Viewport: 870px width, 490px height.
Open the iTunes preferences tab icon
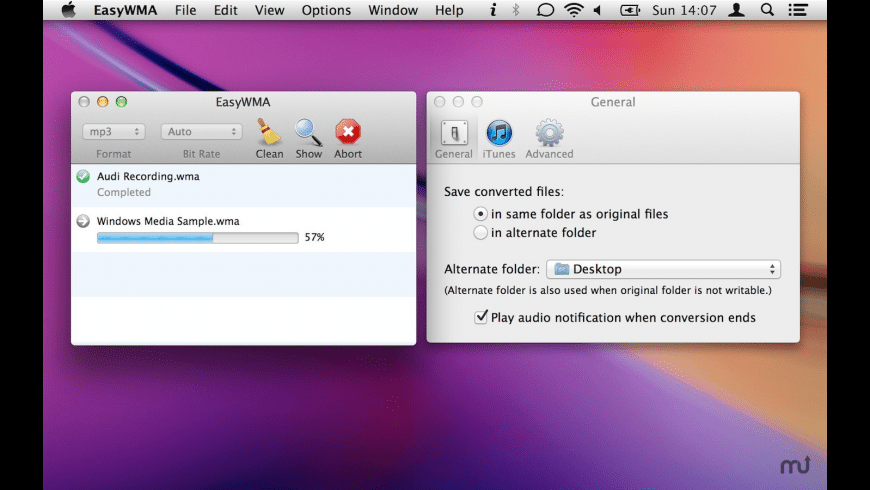coord(499,133)
